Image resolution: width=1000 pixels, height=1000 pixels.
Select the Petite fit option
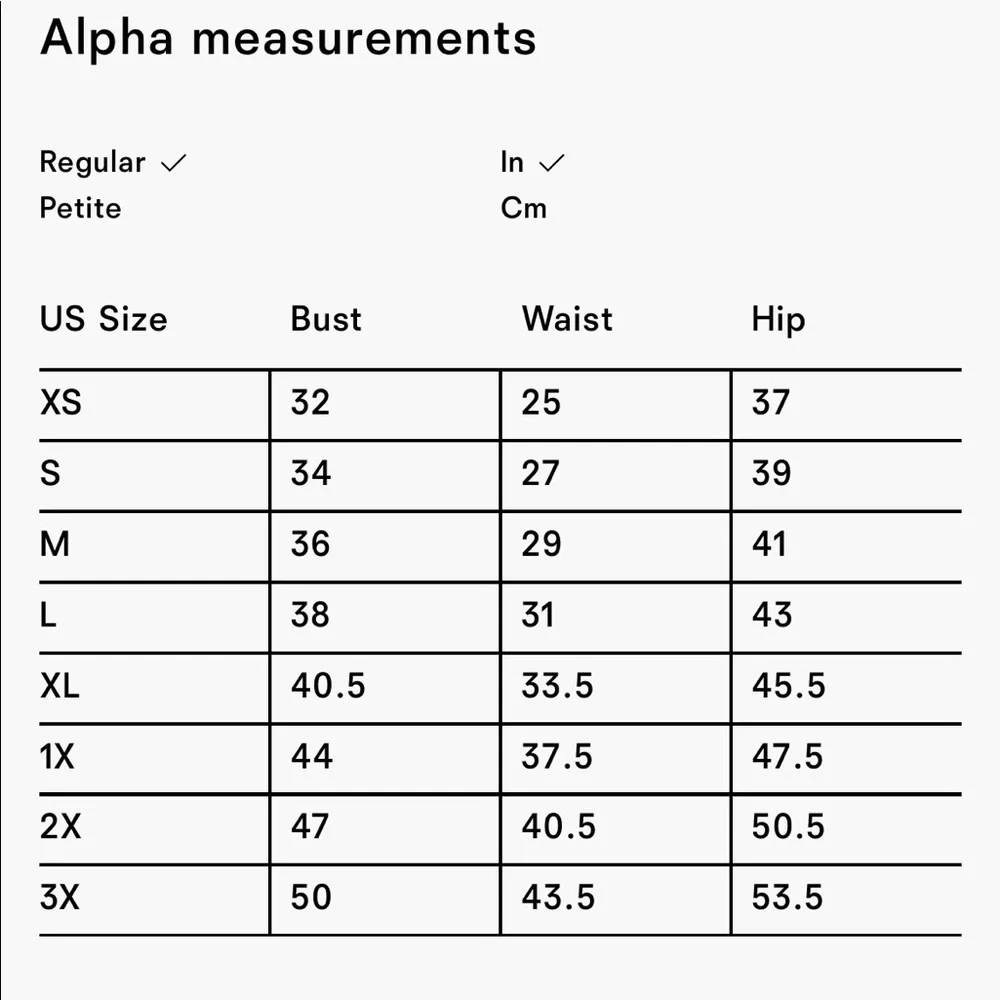80,208
